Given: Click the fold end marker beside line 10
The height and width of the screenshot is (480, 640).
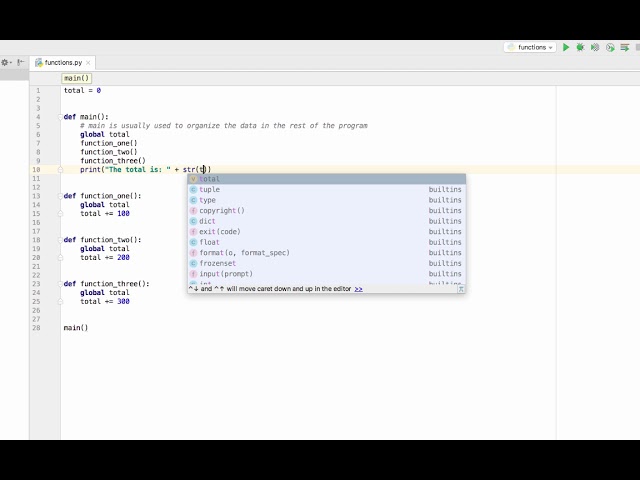Looking at the screenshot, I should click(60, 169).
